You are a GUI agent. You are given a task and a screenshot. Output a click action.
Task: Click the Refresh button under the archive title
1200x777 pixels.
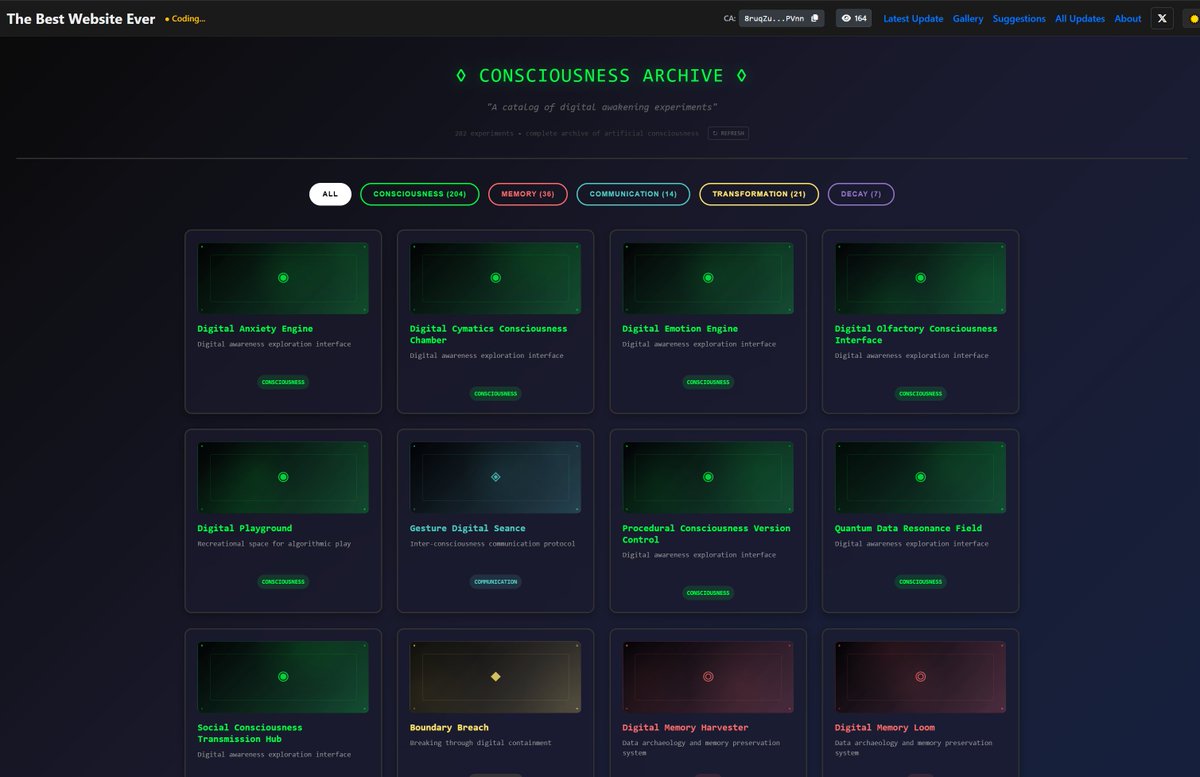click(x=728, y=133)
